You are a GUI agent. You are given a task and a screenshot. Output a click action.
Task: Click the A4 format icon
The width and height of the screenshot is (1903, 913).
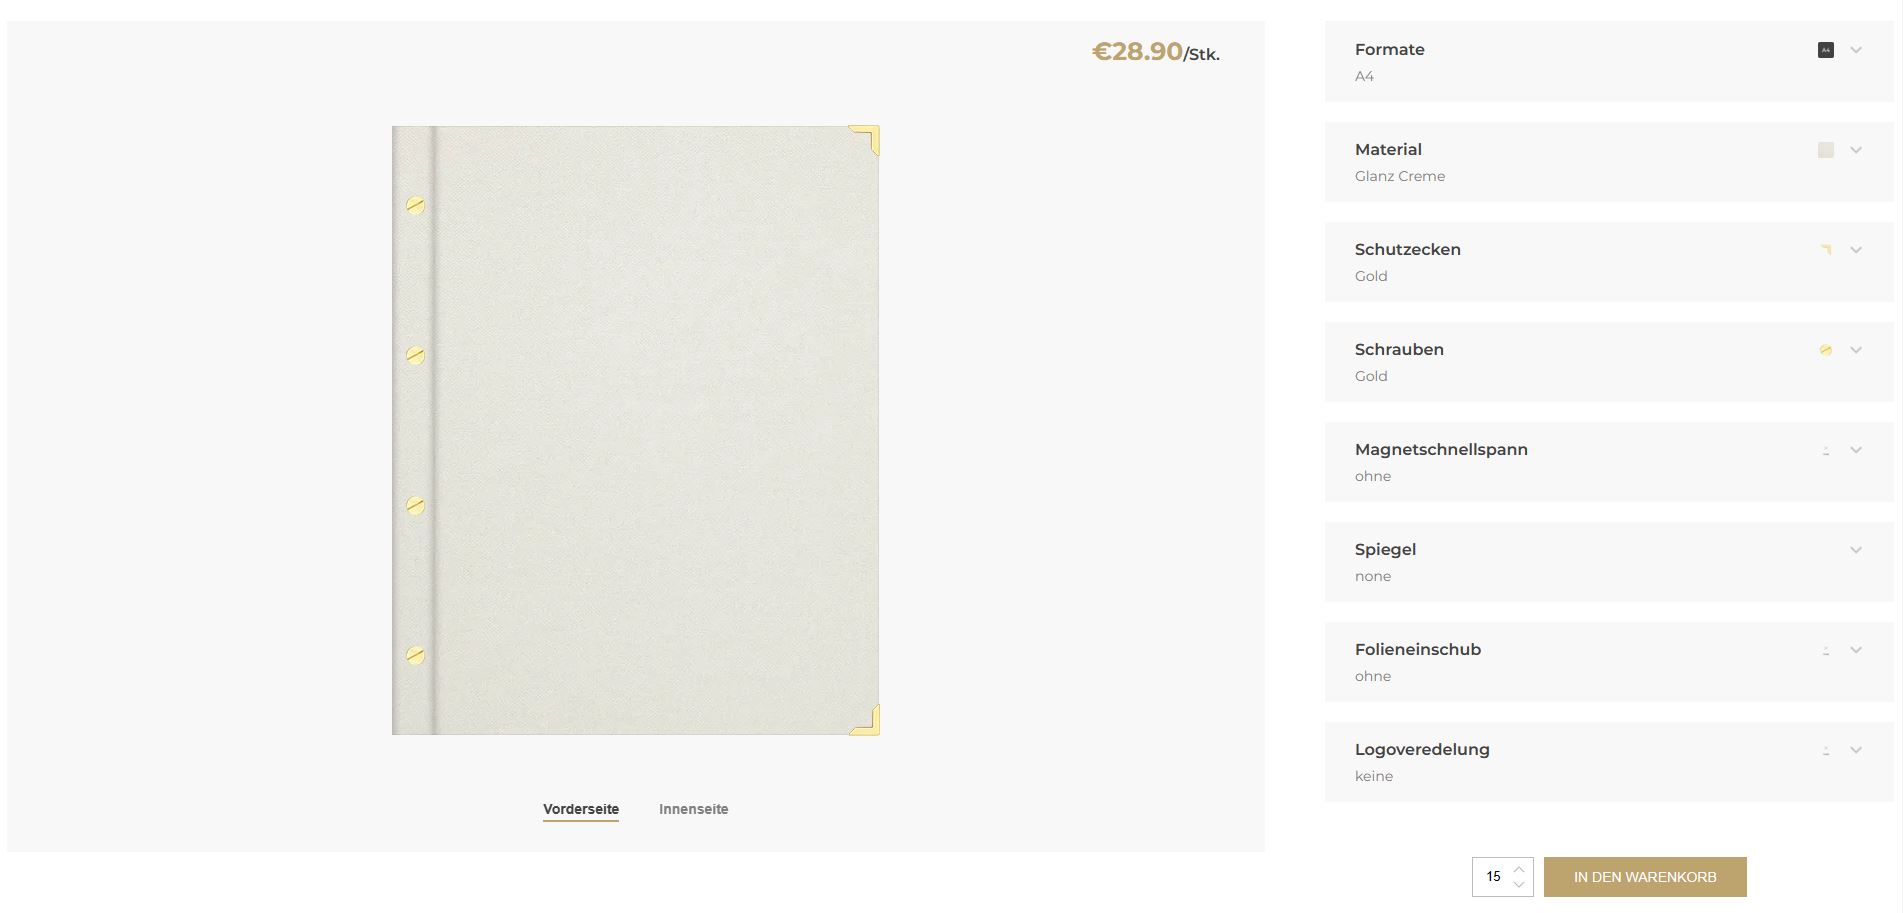click(x=1825, y=50)
